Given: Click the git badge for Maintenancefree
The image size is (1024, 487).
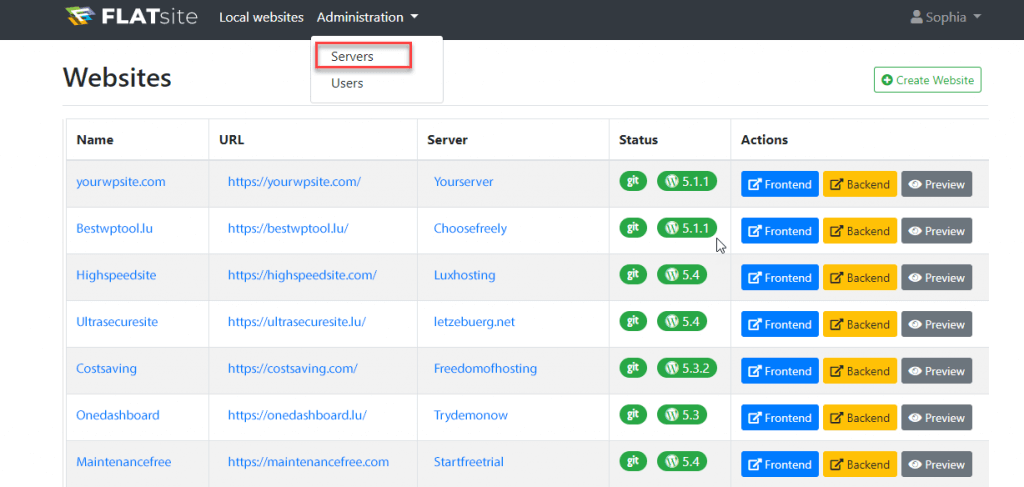Looking at the screenshot, I should tap(633, 461).
